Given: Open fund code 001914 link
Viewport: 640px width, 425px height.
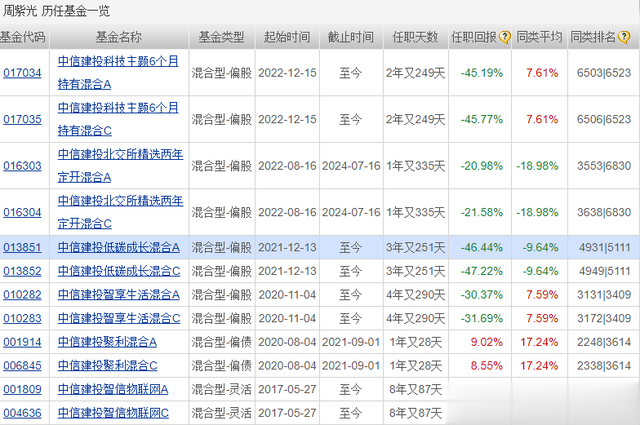Looking at the screenshot, I should coord(22,342).
